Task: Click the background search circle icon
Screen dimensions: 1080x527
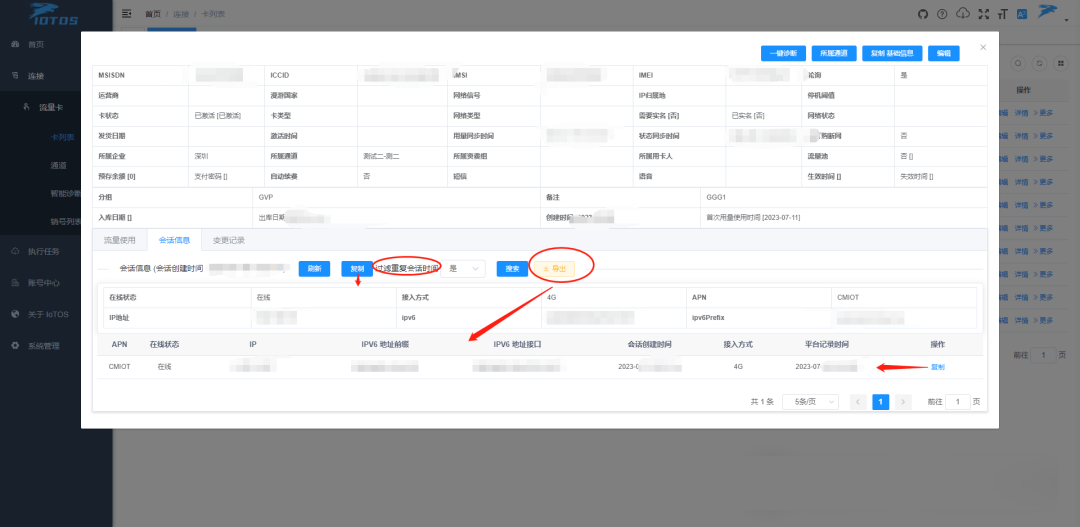Action: (1018, 63)
